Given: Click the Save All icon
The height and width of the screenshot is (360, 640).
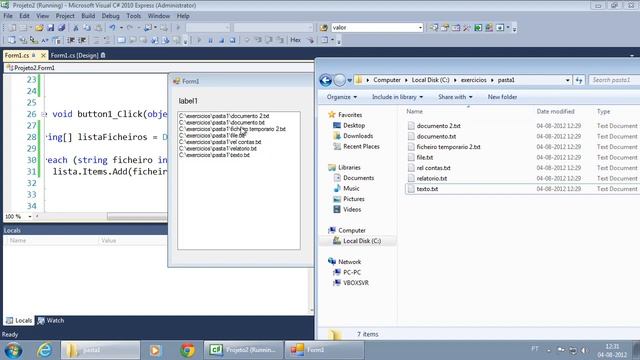Looking at the screenshot, I should coord(62,28).
